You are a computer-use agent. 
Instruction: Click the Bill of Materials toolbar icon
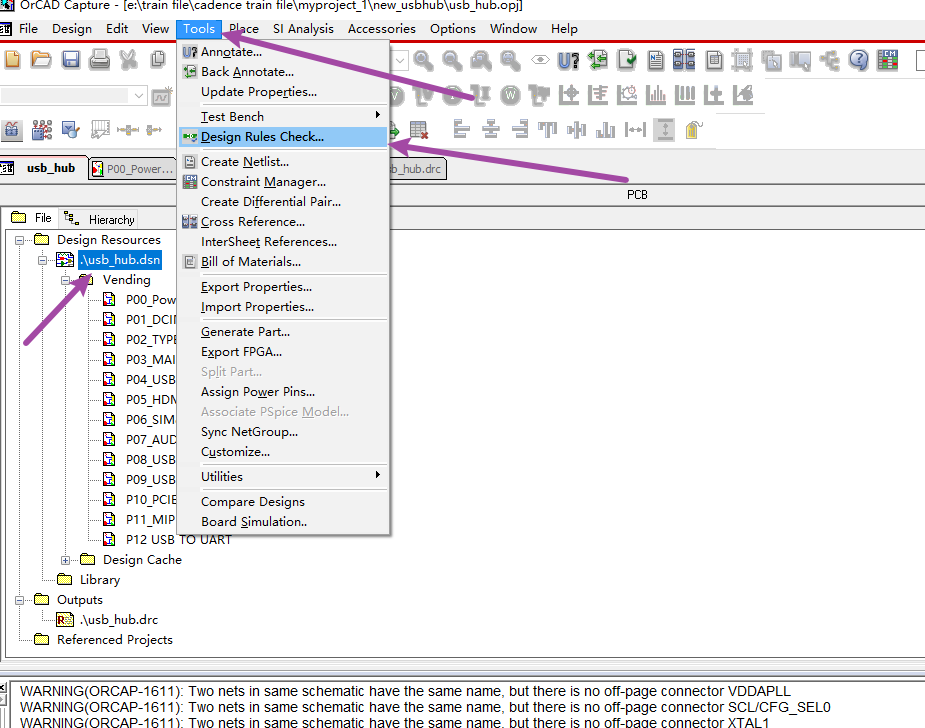[714, 60]
